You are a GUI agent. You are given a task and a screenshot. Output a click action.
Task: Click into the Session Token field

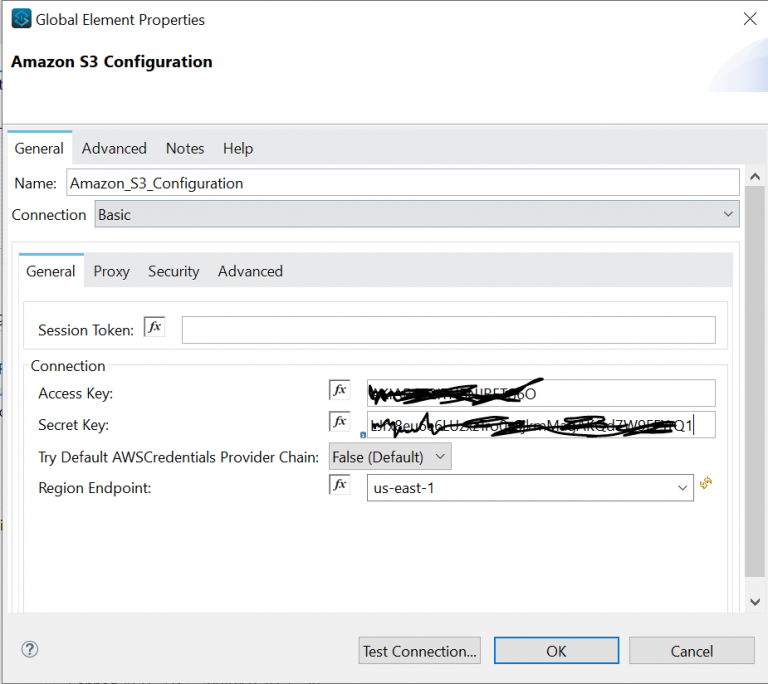click(x=448, y=330)
